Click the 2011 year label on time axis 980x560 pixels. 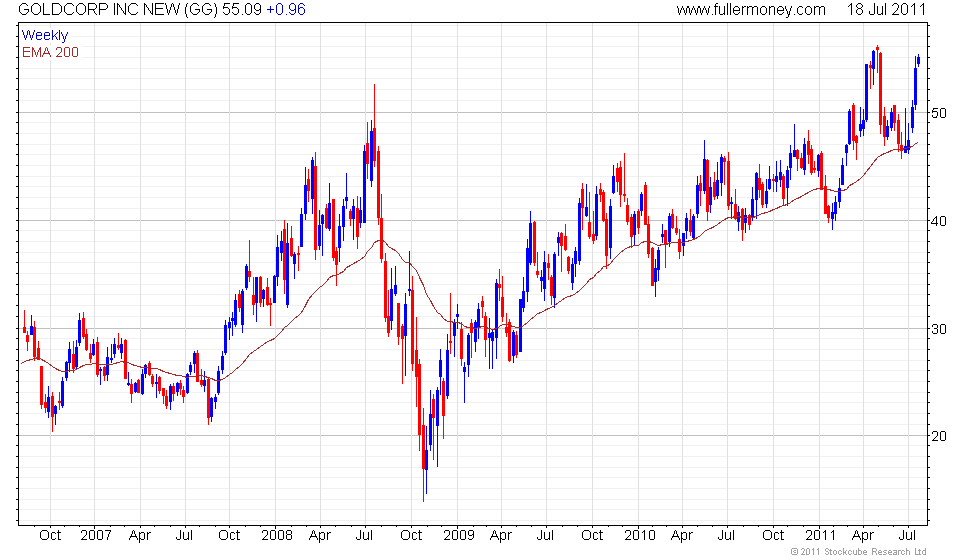(x=820, y=536)
